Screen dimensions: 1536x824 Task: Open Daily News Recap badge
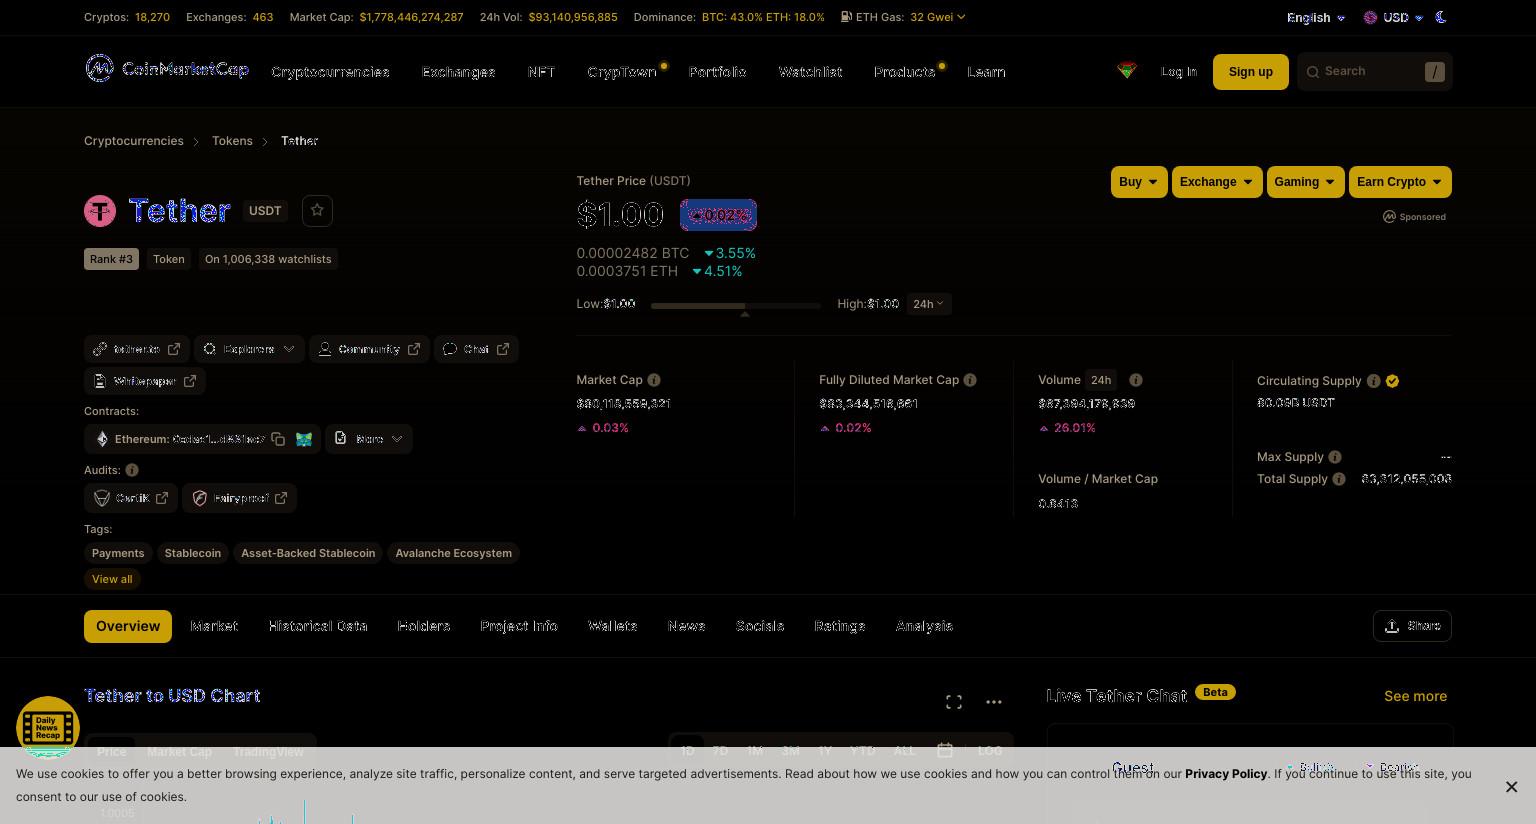pos(48,727)
